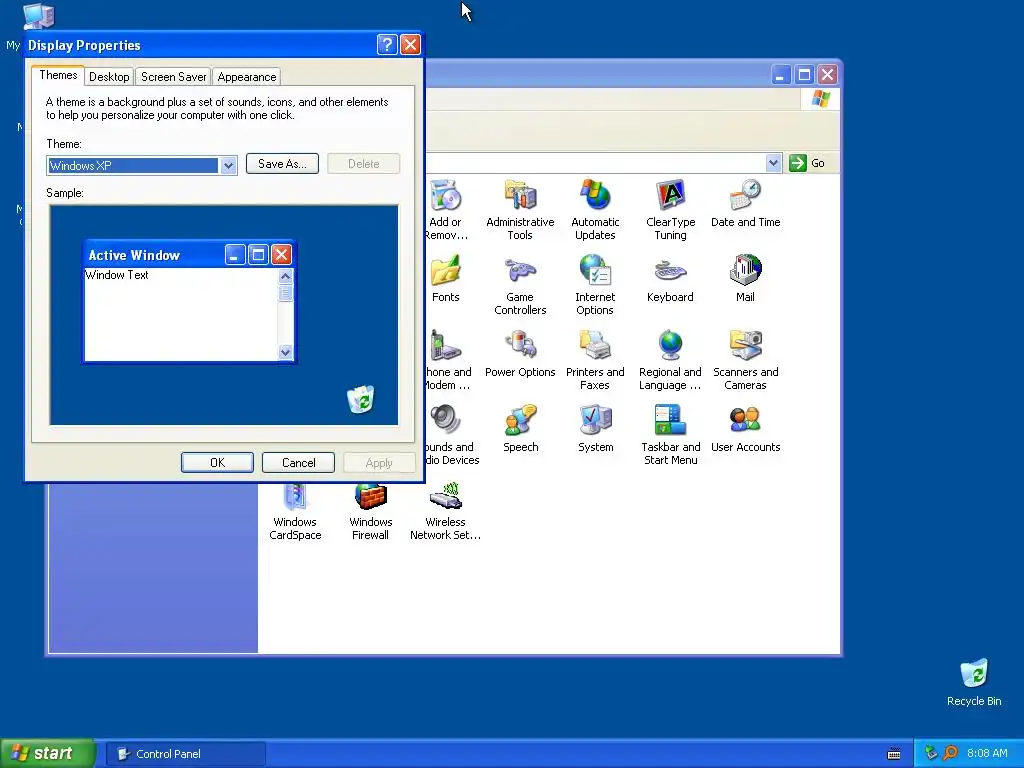
Task: Click the sample window scrollbar up arrow
Action: 285,276
